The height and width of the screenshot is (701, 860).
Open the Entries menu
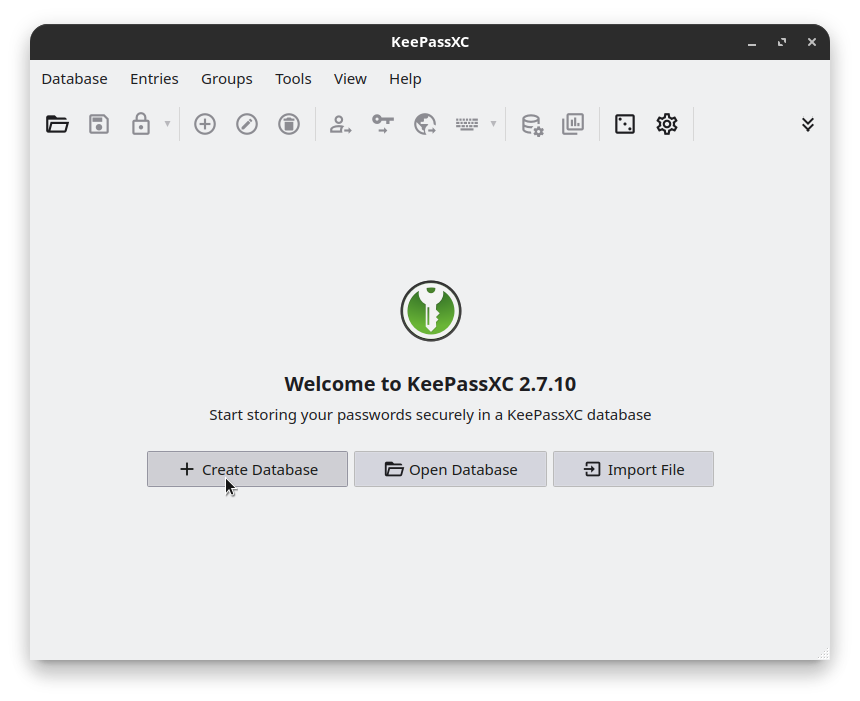tap(154, 79)
